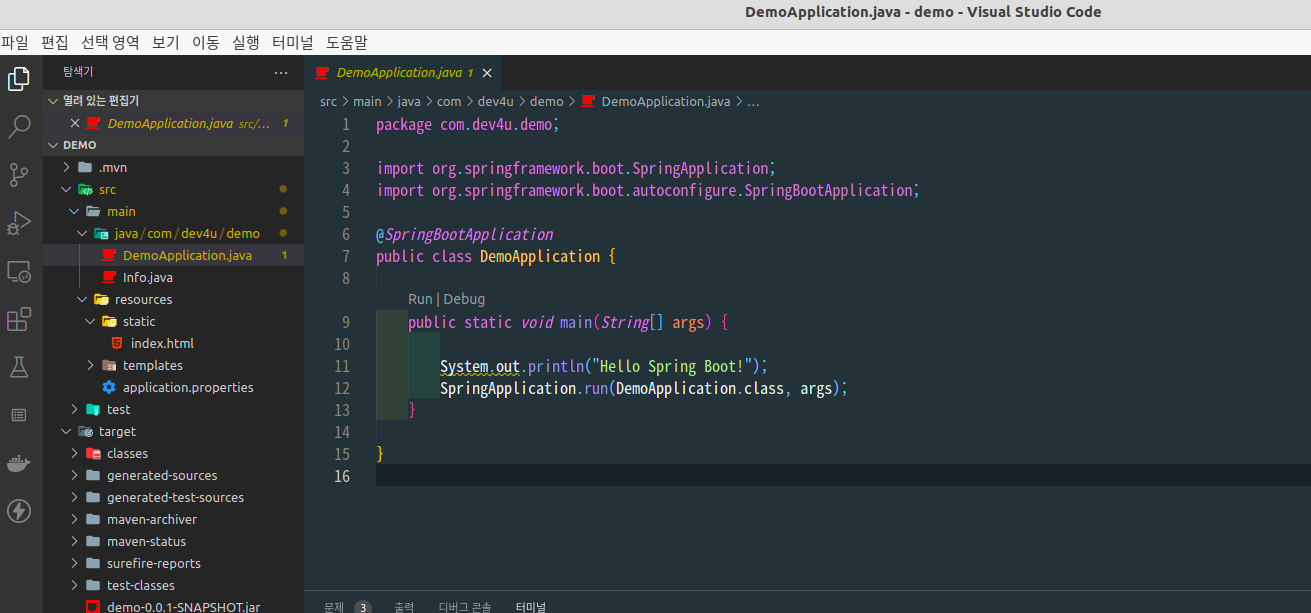Open the 보기 menu
Image resolution: width=1311 pixels, height=613 pixels.
coord(166,42)
